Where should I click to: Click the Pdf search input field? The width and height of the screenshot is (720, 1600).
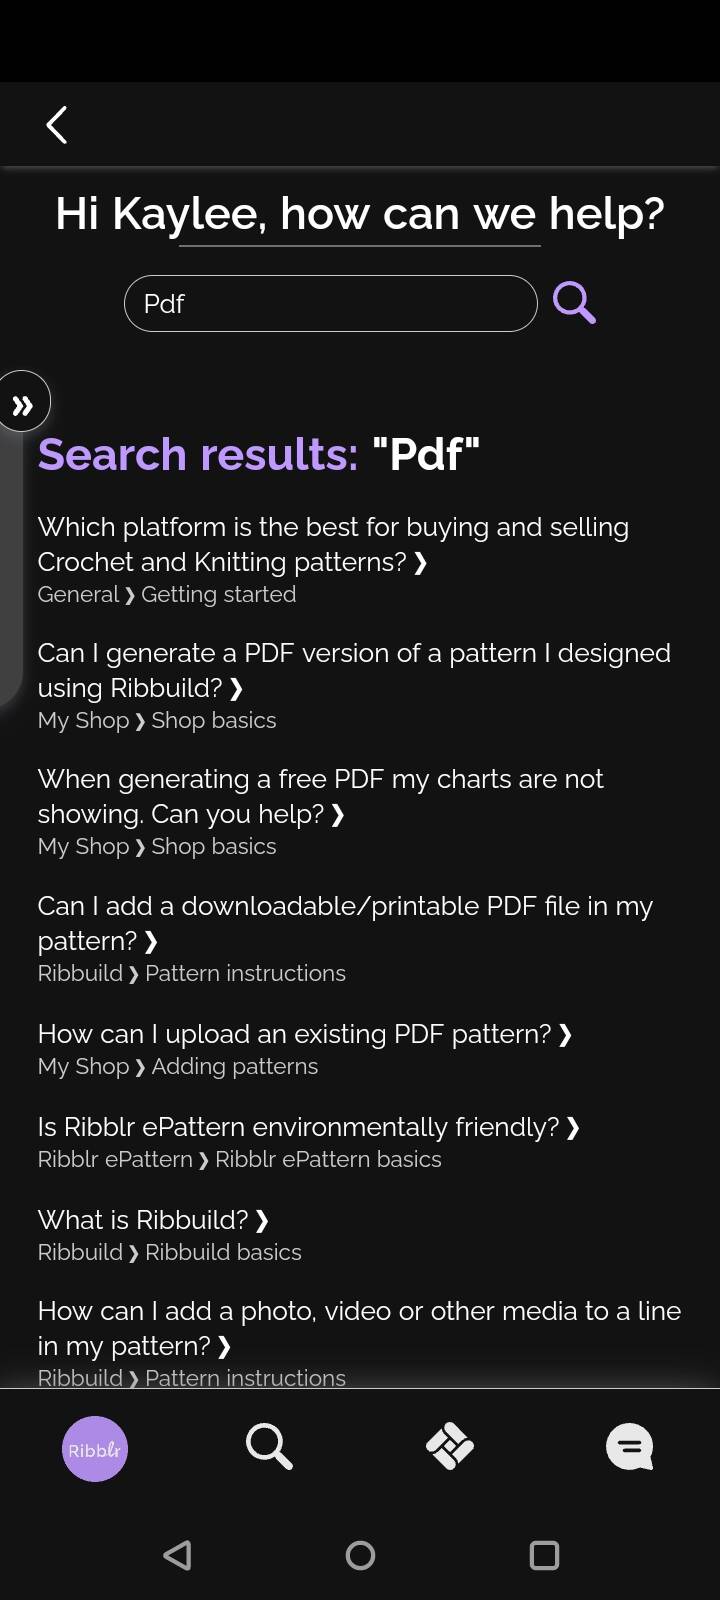[331, 303]
